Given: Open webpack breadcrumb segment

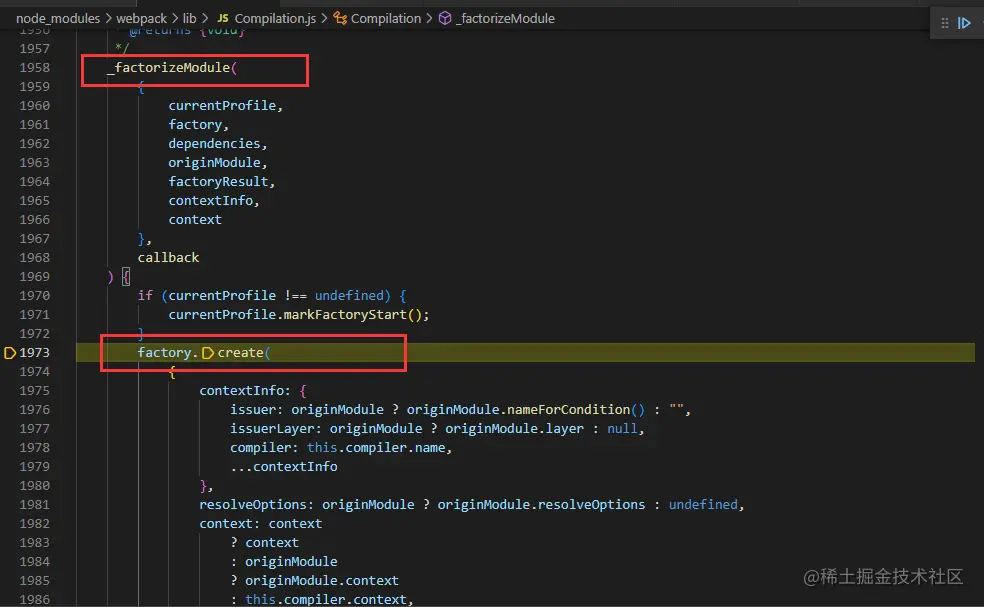Looking at the screenshot, I should (141, 18).
